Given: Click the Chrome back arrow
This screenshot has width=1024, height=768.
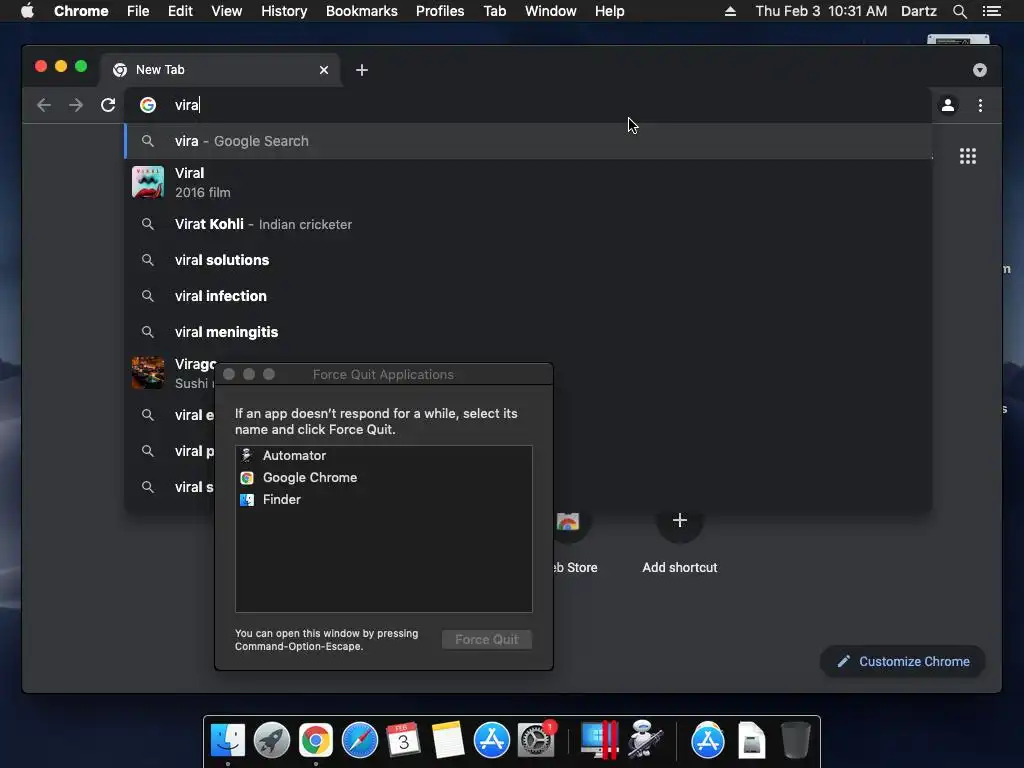Looking at the screenshot, I should (x=44, y=105).
